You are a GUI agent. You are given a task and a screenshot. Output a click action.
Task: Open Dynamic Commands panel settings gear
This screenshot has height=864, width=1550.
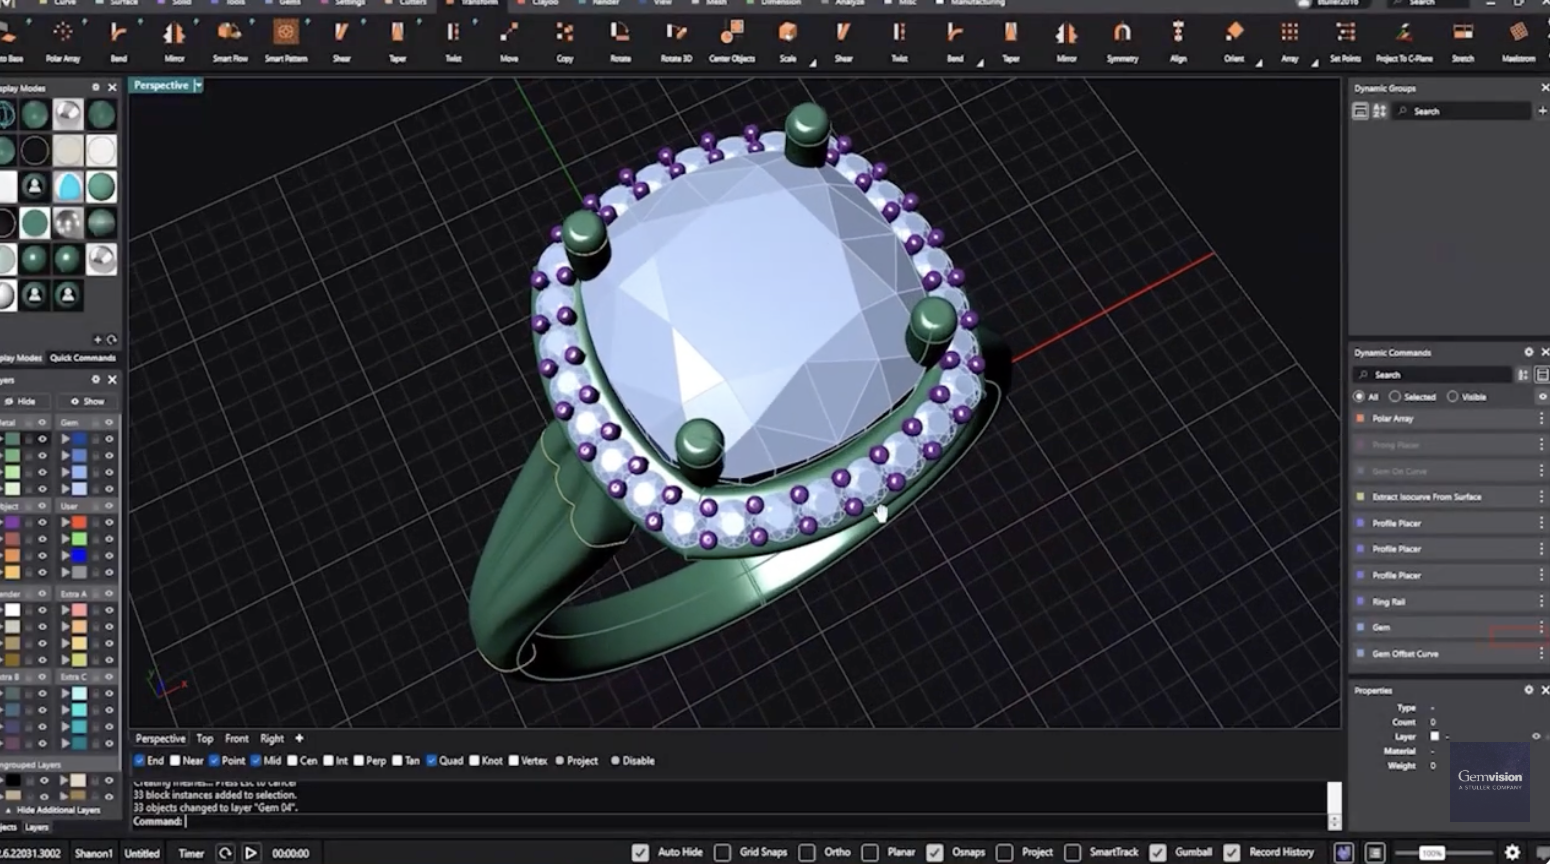[1528, 352]
